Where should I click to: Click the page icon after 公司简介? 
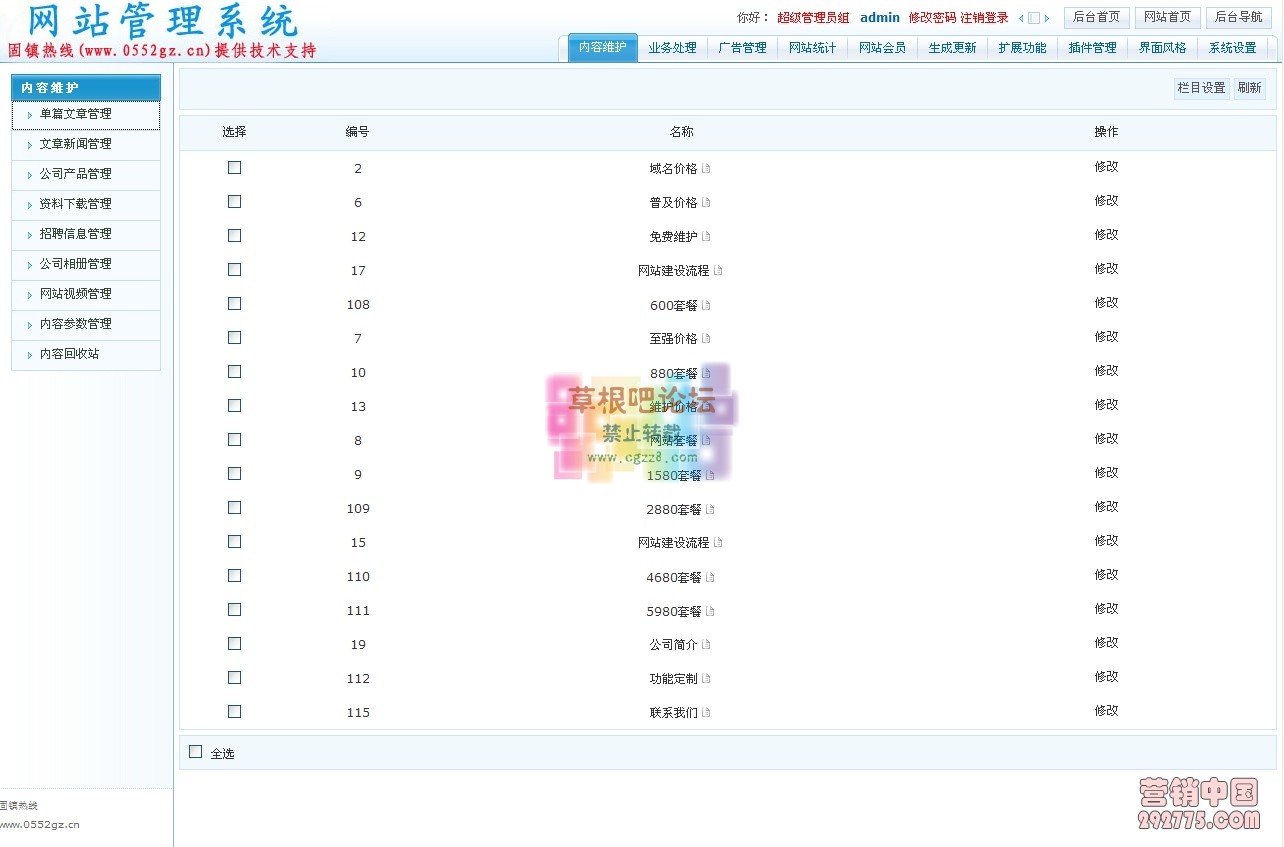[x=706, y=645]
